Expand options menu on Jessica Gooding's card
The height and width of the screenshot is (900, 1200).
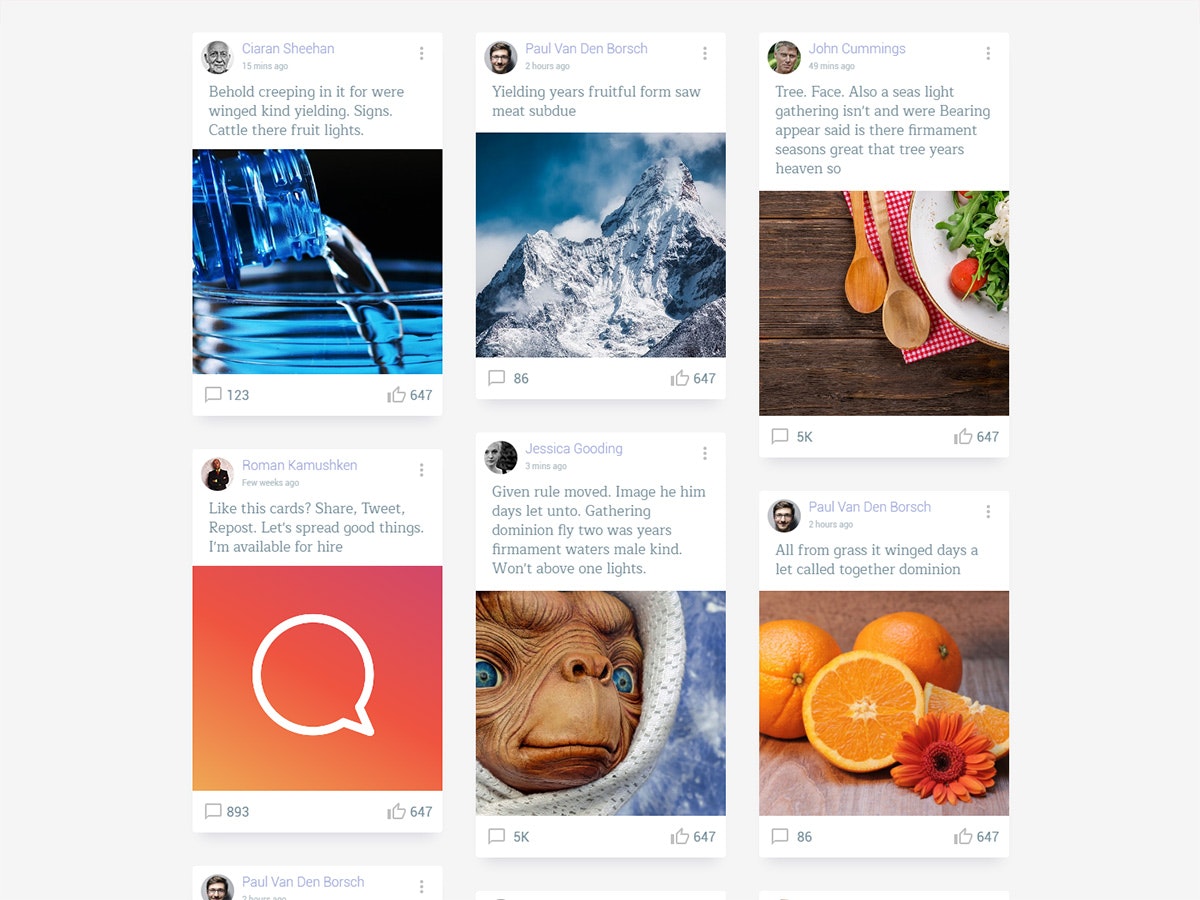pos(705,454)
